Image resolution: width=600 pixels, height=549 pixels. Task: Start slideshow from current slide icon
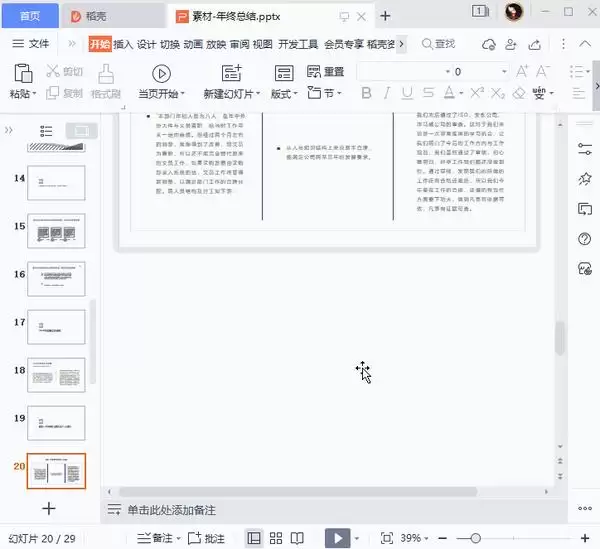point(338,538)
